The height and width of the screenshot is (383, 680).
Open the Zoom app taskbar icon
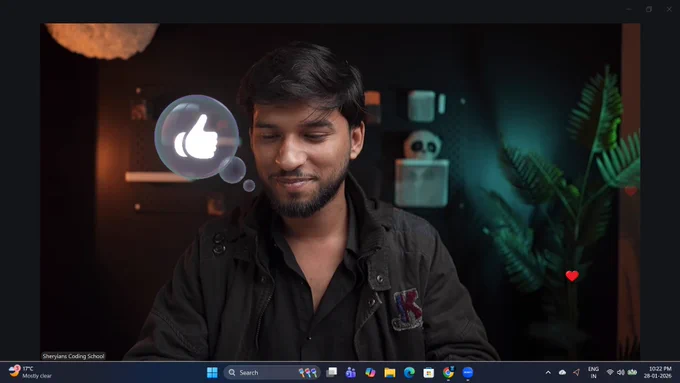[468, 373]
